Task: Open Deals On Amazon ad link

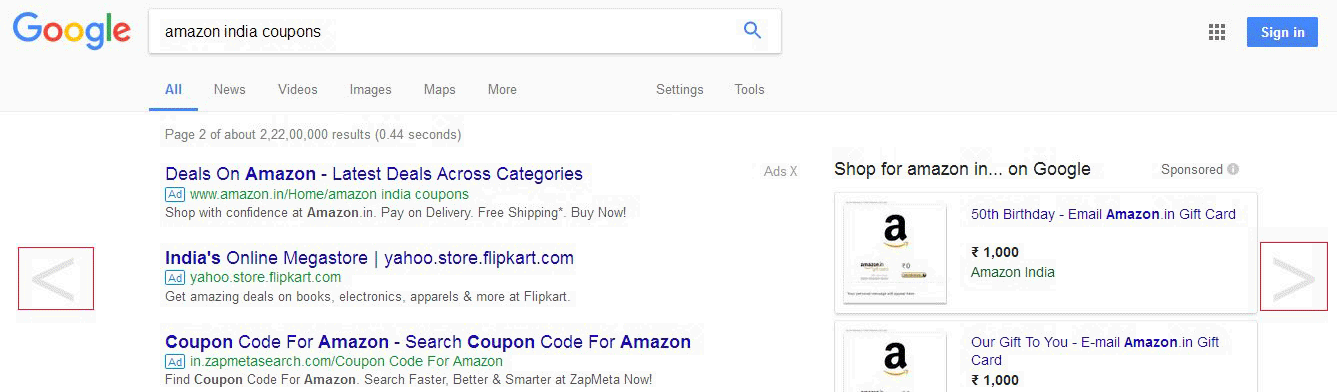Action: (374, 174)
